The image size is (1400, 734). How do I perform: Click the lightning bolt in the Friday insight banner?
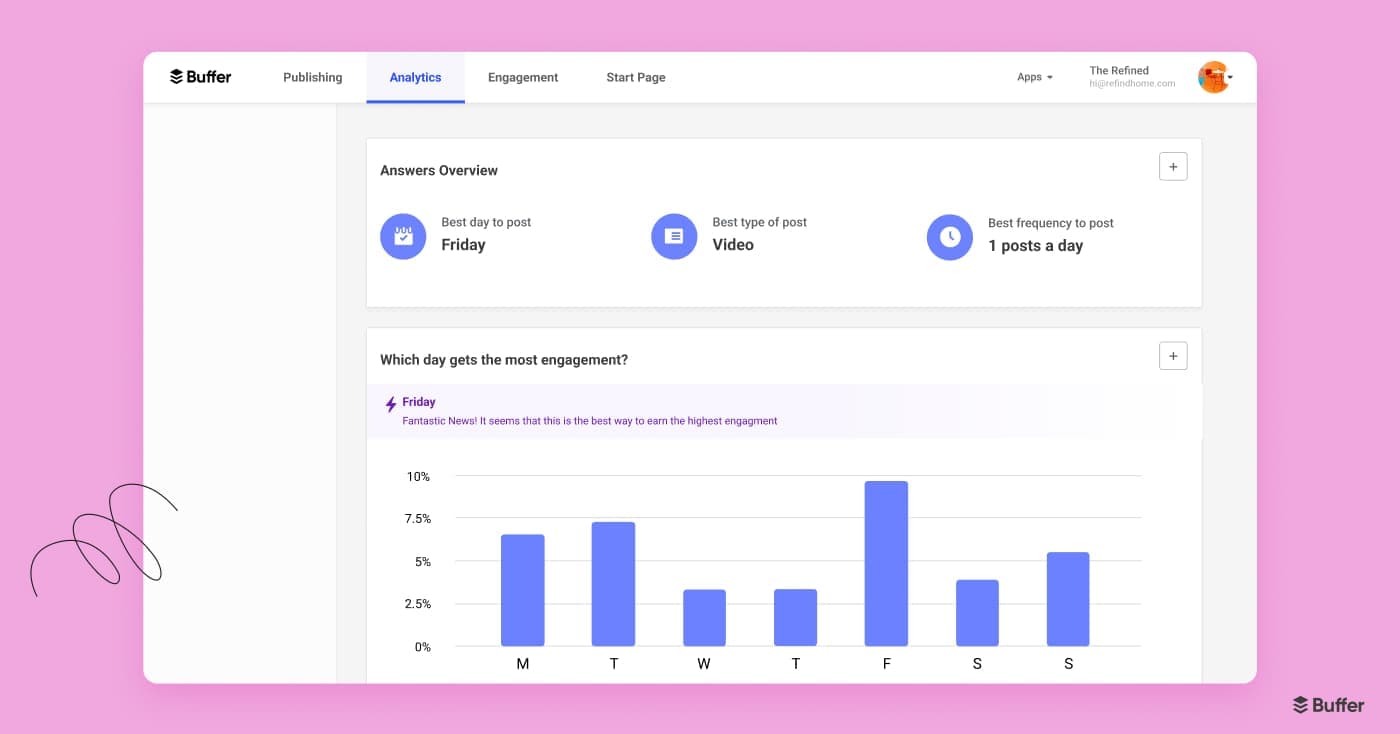[390, 404]
